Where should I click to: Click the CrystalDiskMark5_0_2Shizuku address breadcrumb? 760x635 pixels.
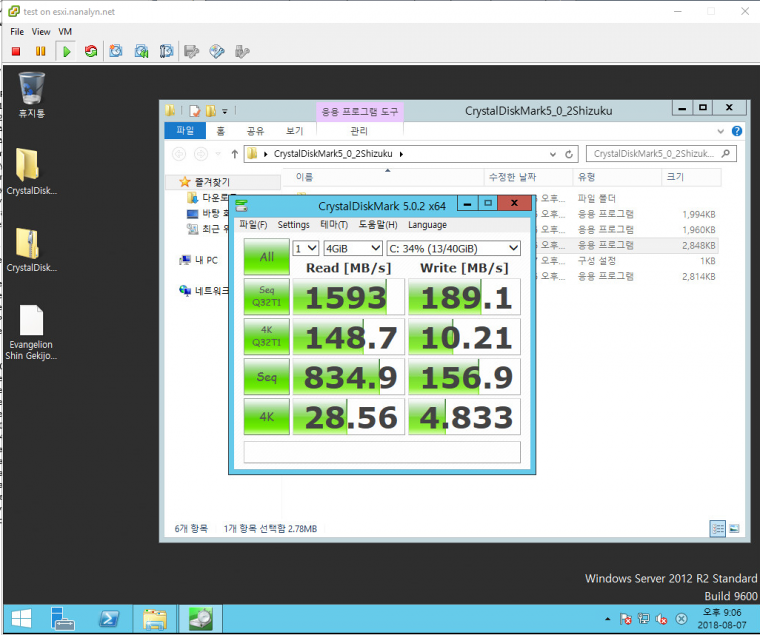(333, 154)
